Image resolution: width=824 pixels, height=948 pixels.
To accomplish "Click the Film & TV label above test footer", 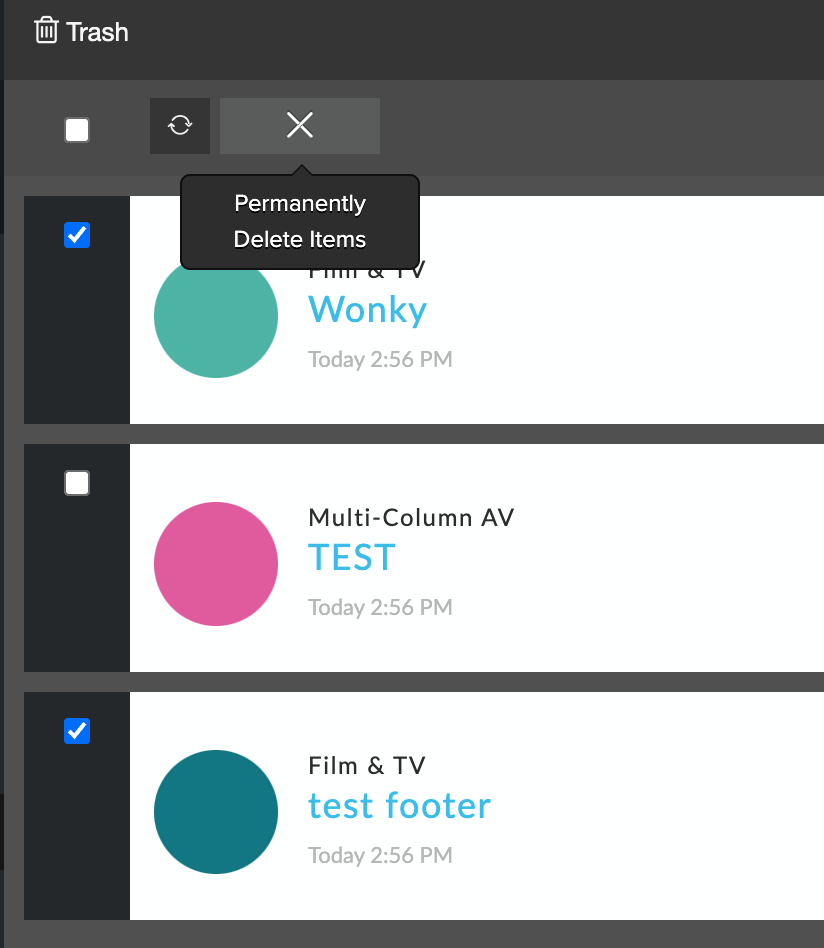I will click(x=367, y=766).
